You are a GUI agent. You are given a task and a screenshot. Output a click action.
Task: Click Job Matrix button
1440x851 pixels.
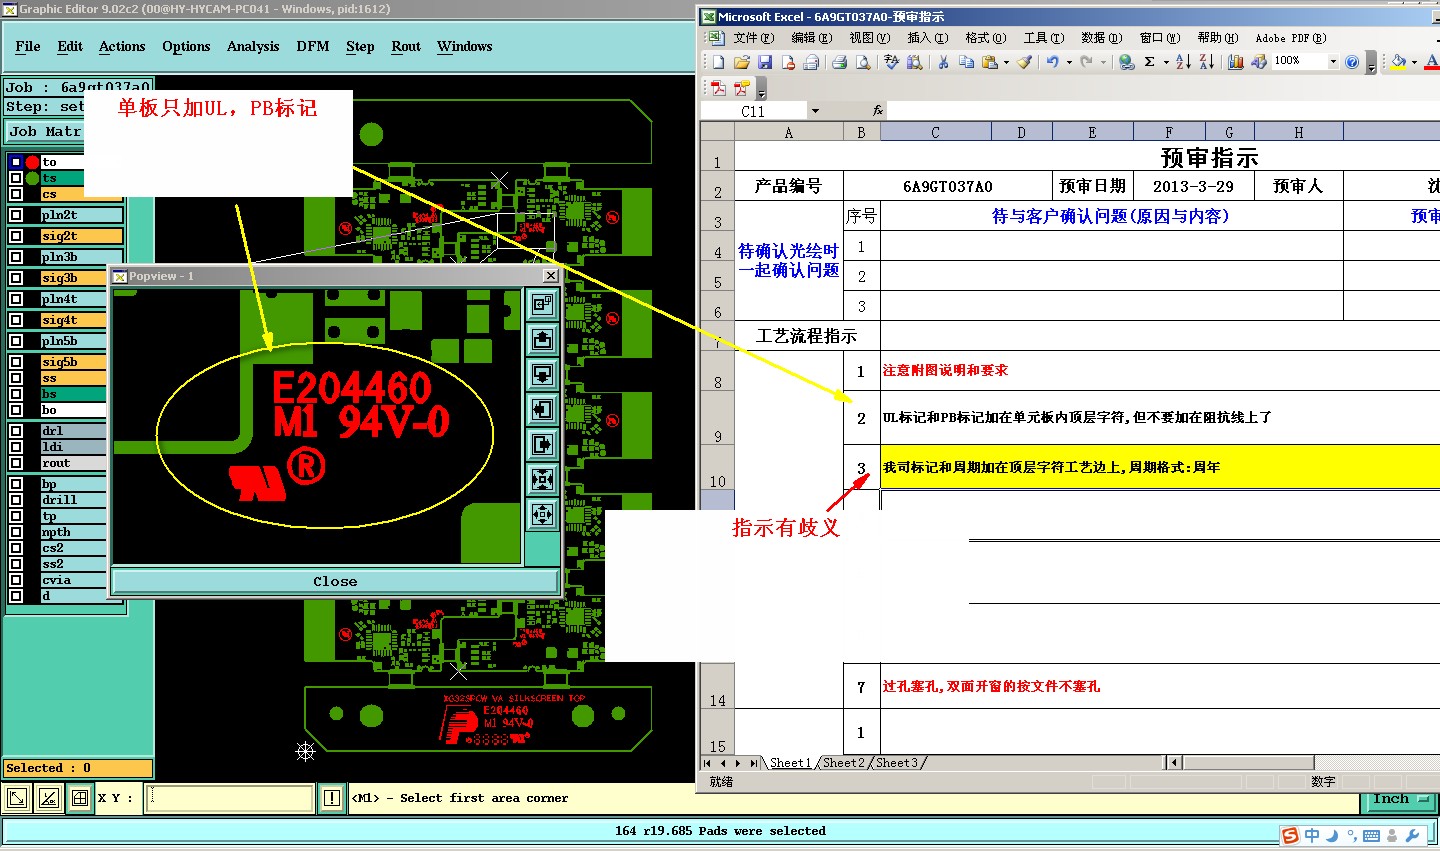pyautogui.click(x=45, y=131)
